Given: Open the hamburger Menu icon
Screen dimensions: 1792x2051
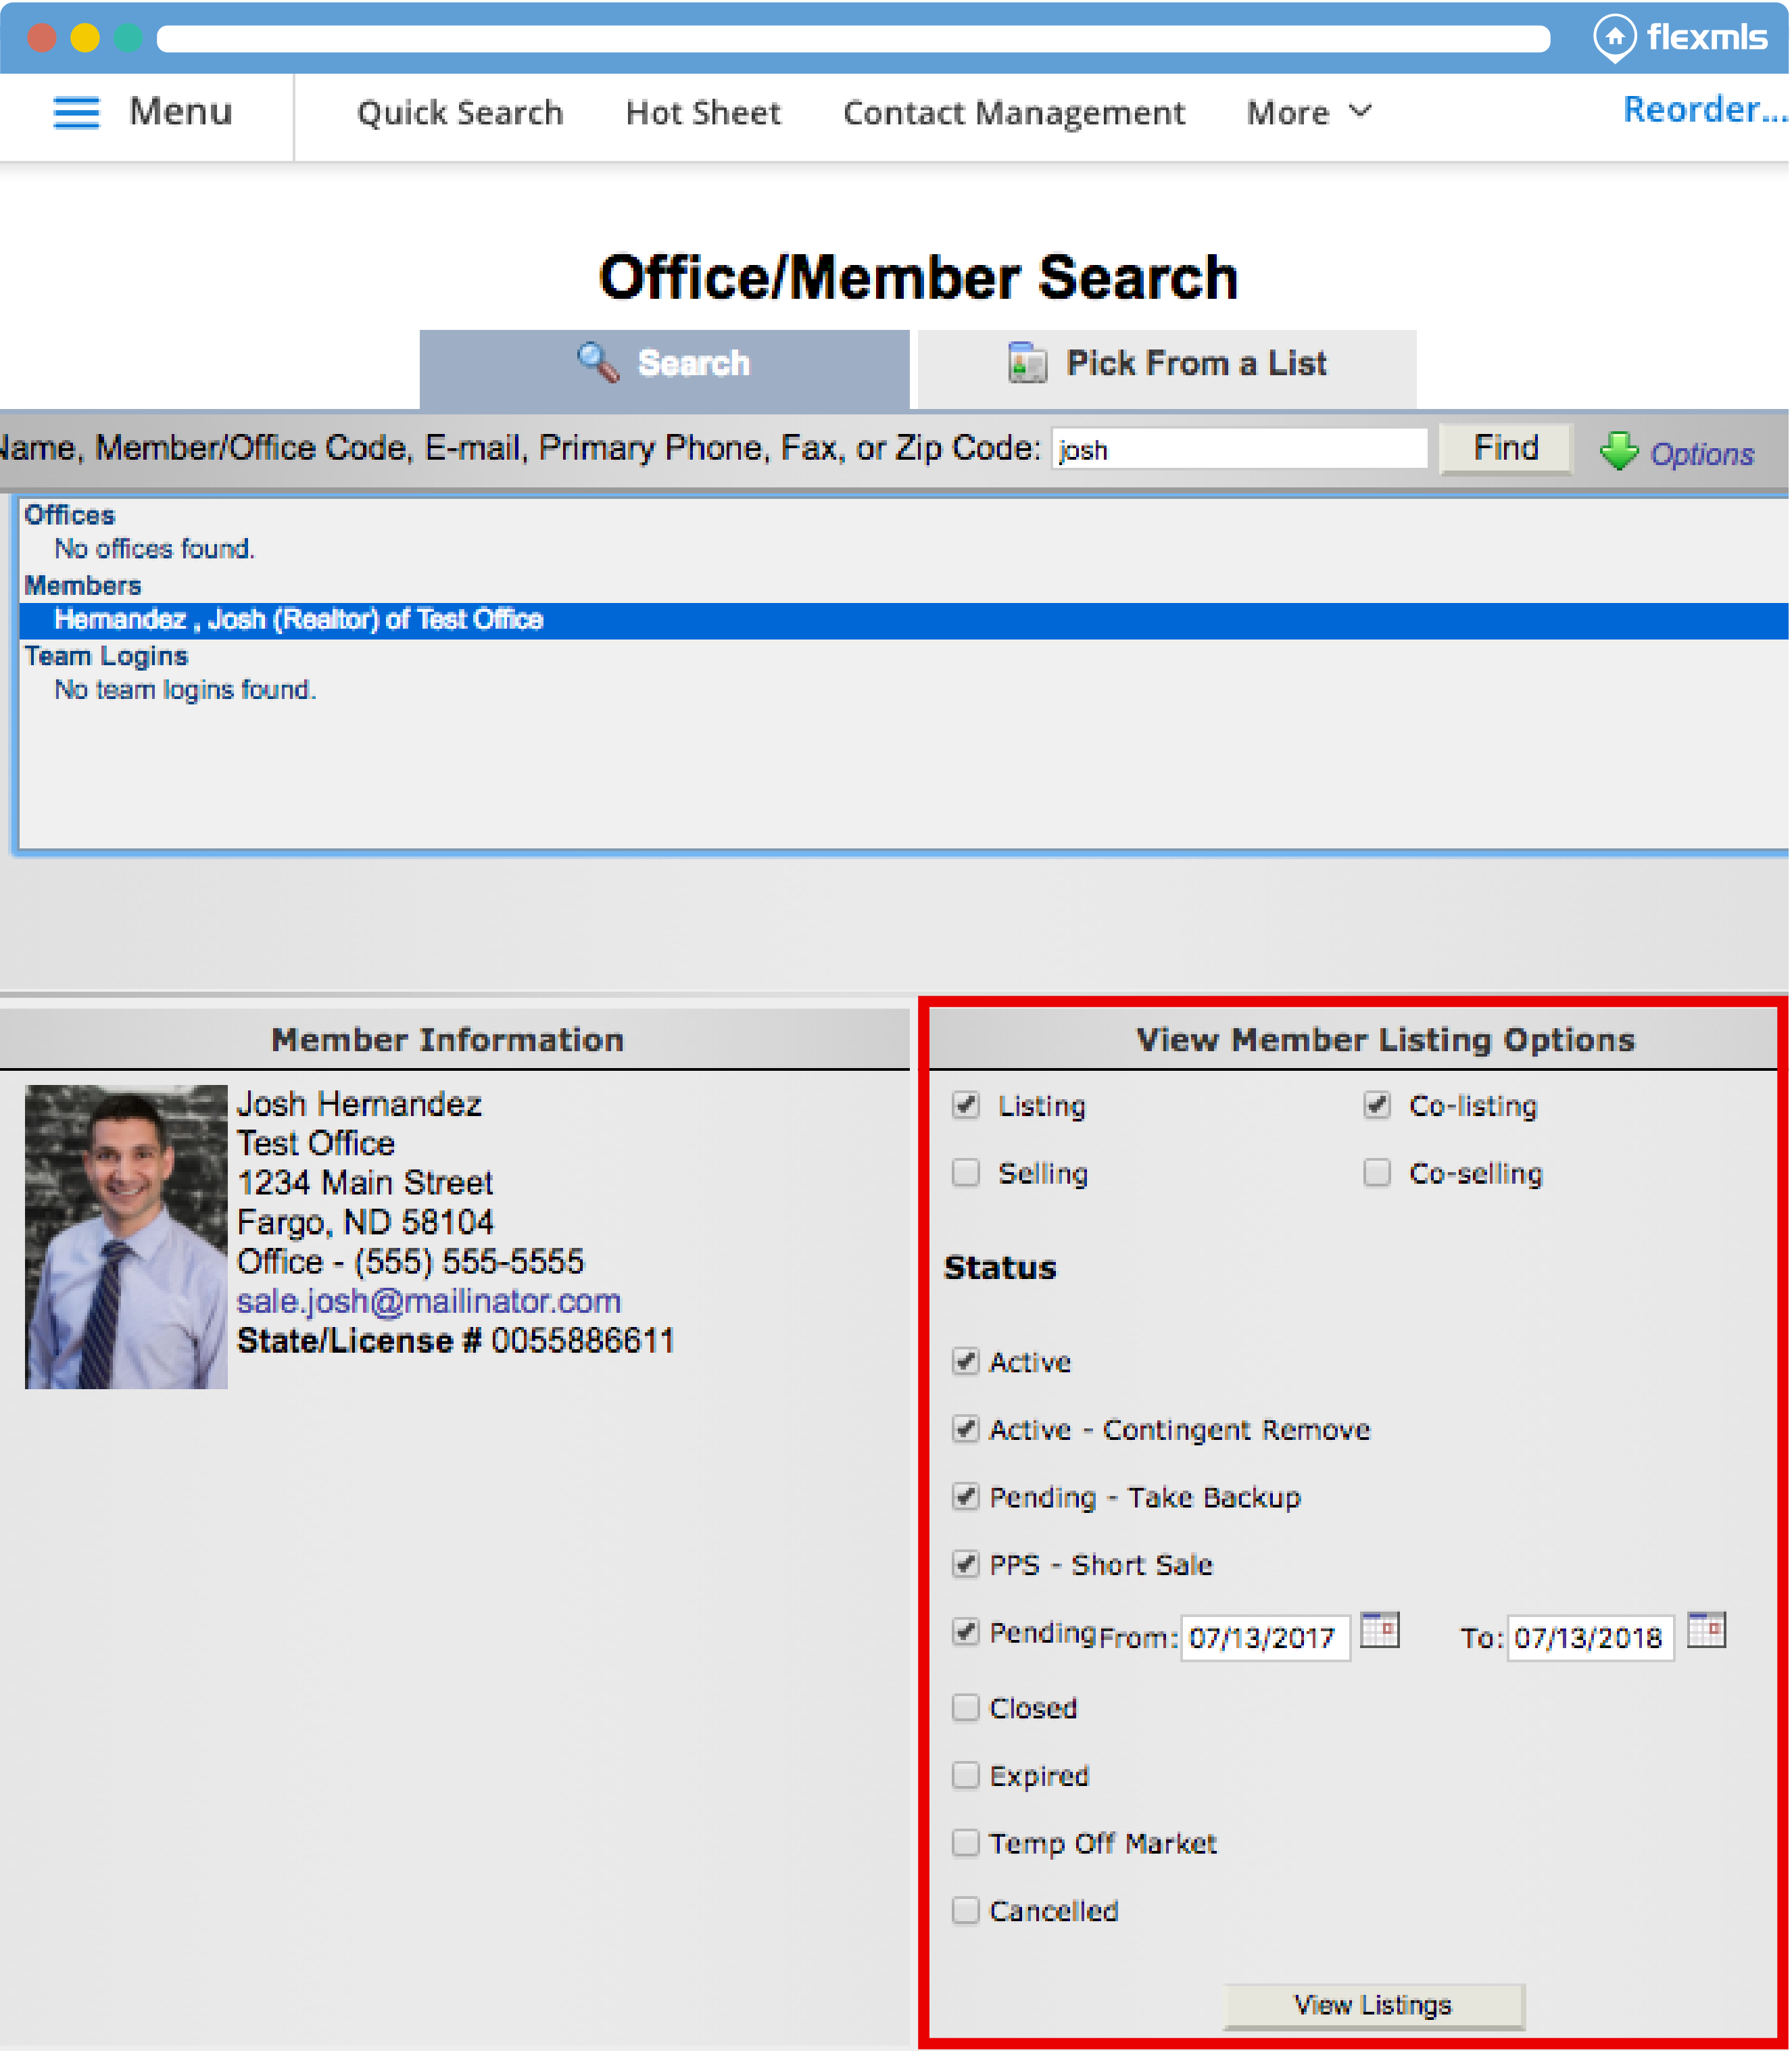Looking at the screenshot, I should tap(76, 112).
